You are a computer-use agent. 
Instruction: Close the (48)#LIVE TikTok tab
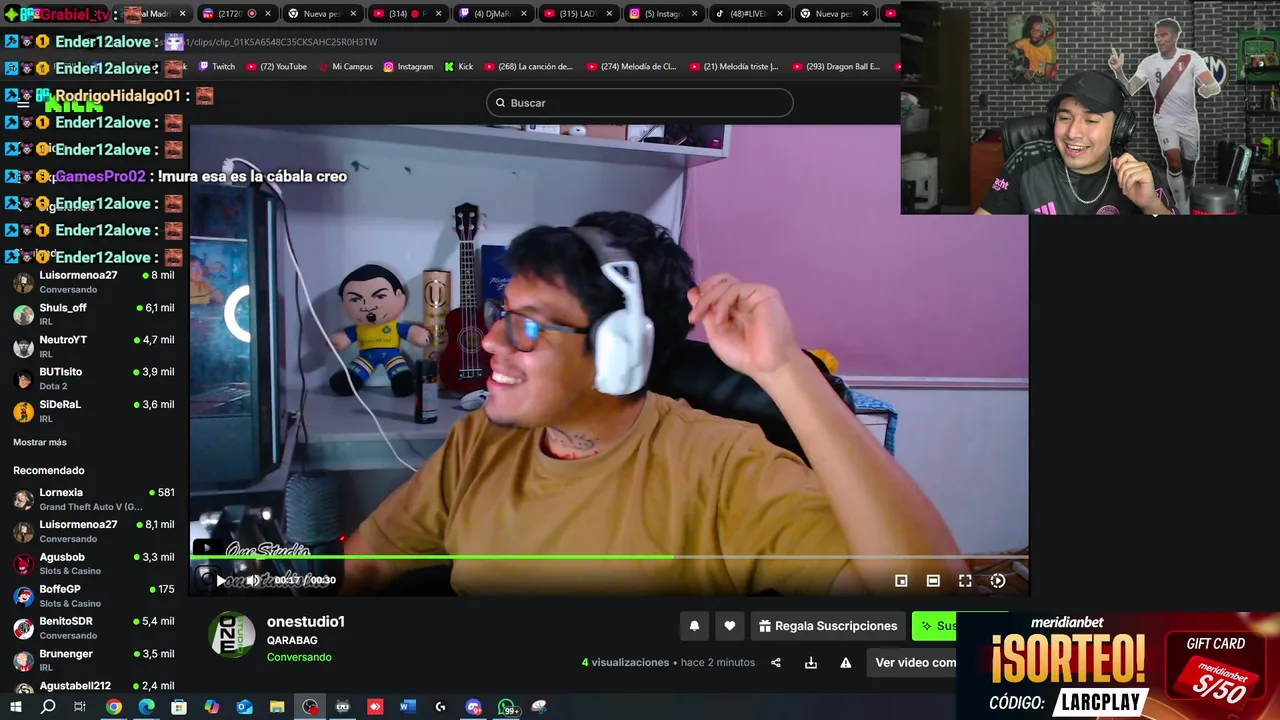coord(780,14)
